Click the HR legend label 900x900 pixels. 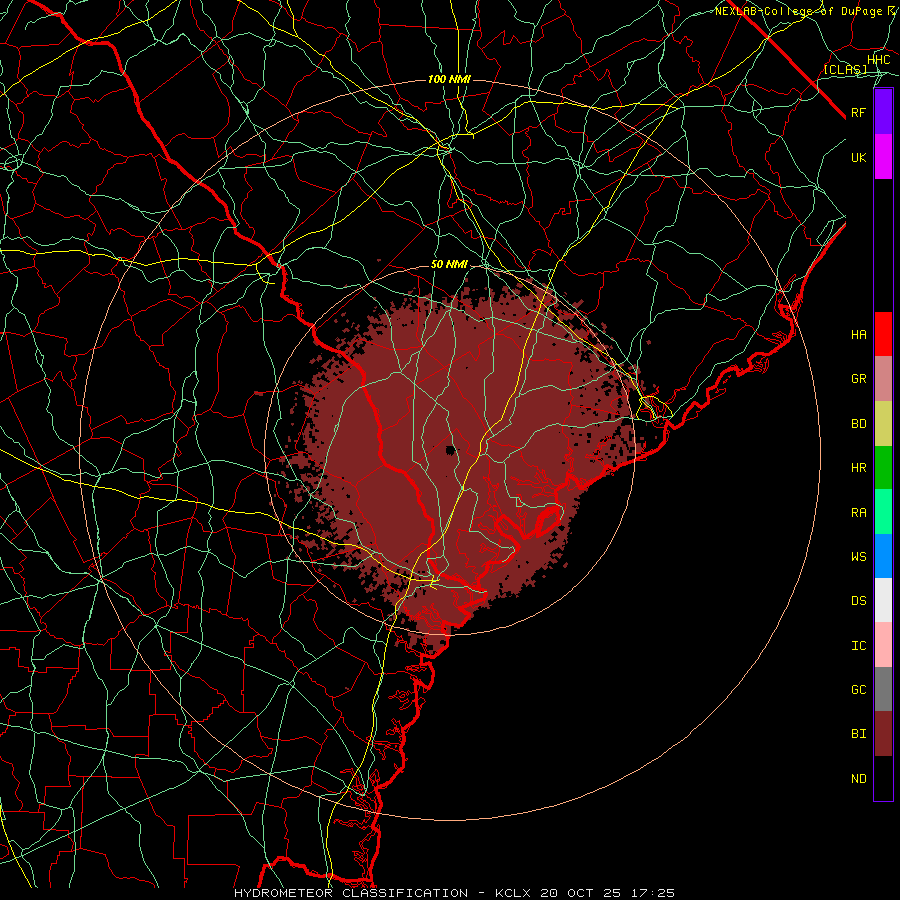pos(859,468)
